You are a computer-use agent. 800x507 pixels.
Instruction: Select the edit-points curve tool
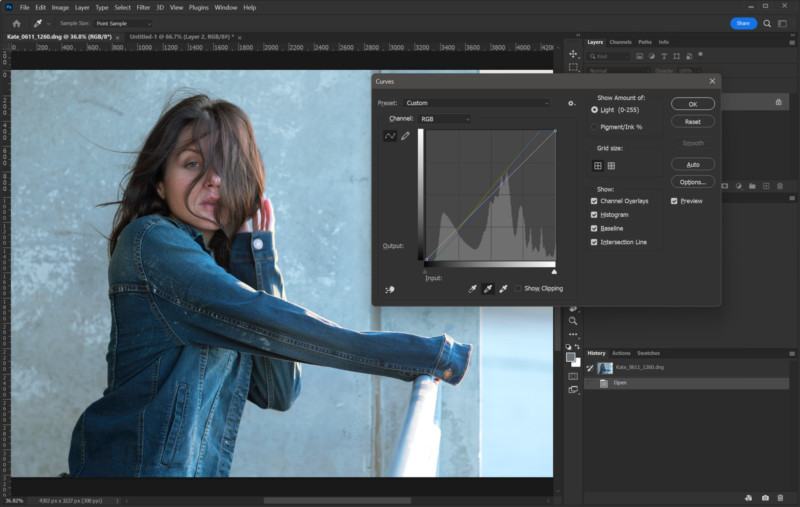[x=390, y=136]
